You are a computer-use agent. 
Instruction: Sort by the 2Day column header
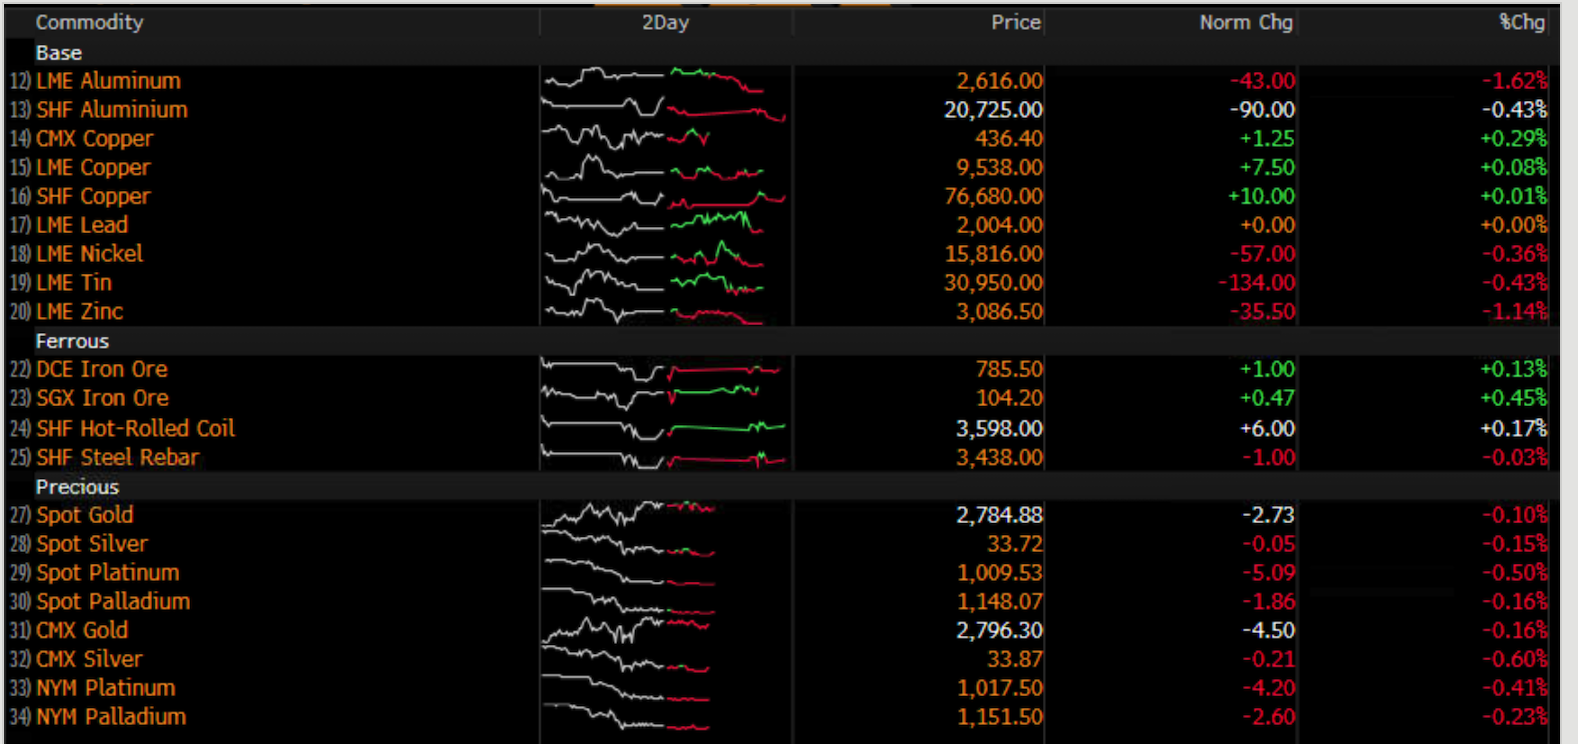665,22
